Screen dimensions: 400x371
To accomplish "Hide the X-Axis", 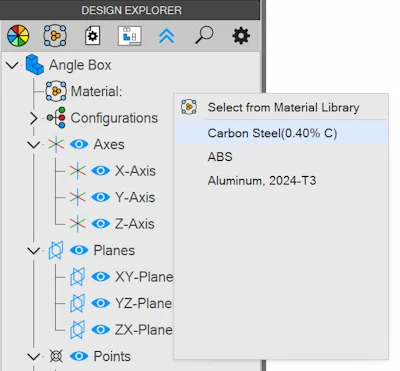I will pos(101,171).
